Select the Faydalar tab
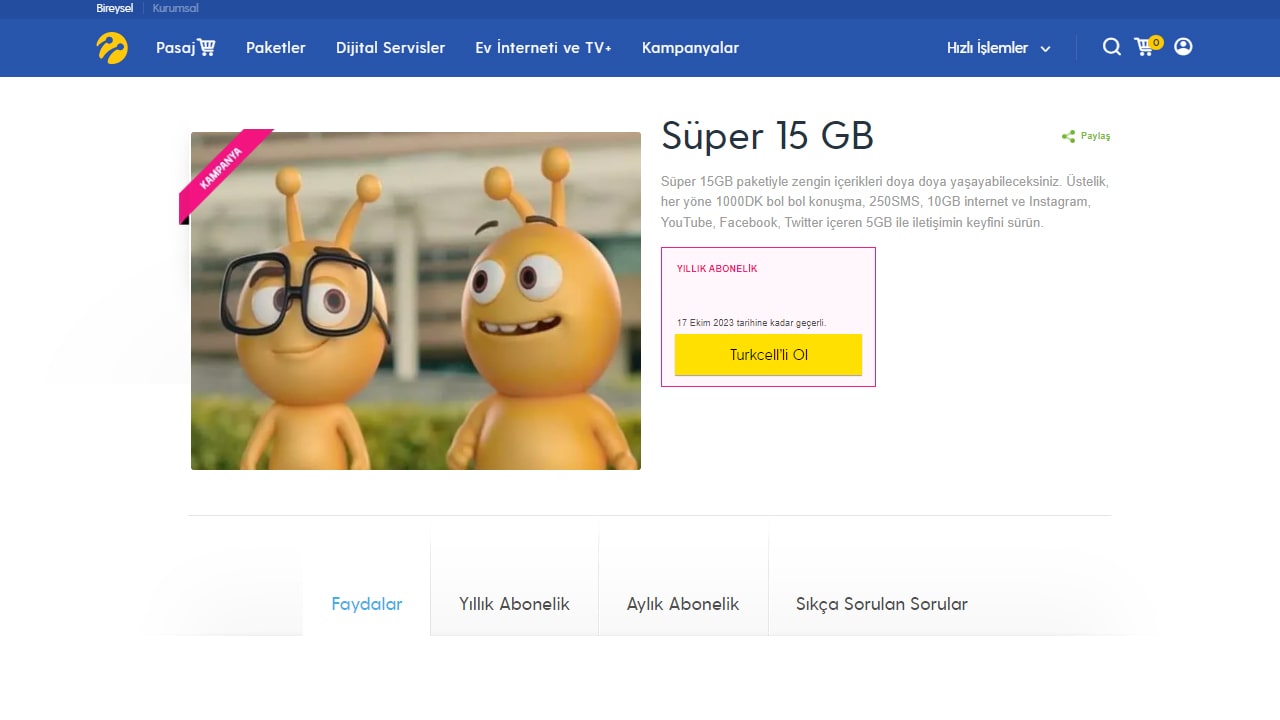The width and height of the screenshot is (1280, 720). (x=367, y=604)
